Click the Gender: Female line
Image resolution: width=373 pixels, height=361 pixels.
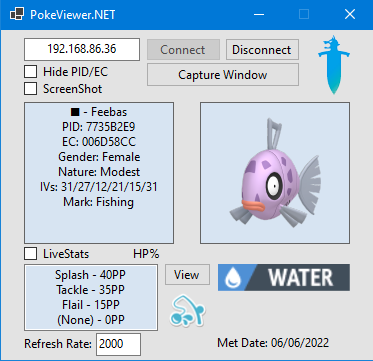99,157
